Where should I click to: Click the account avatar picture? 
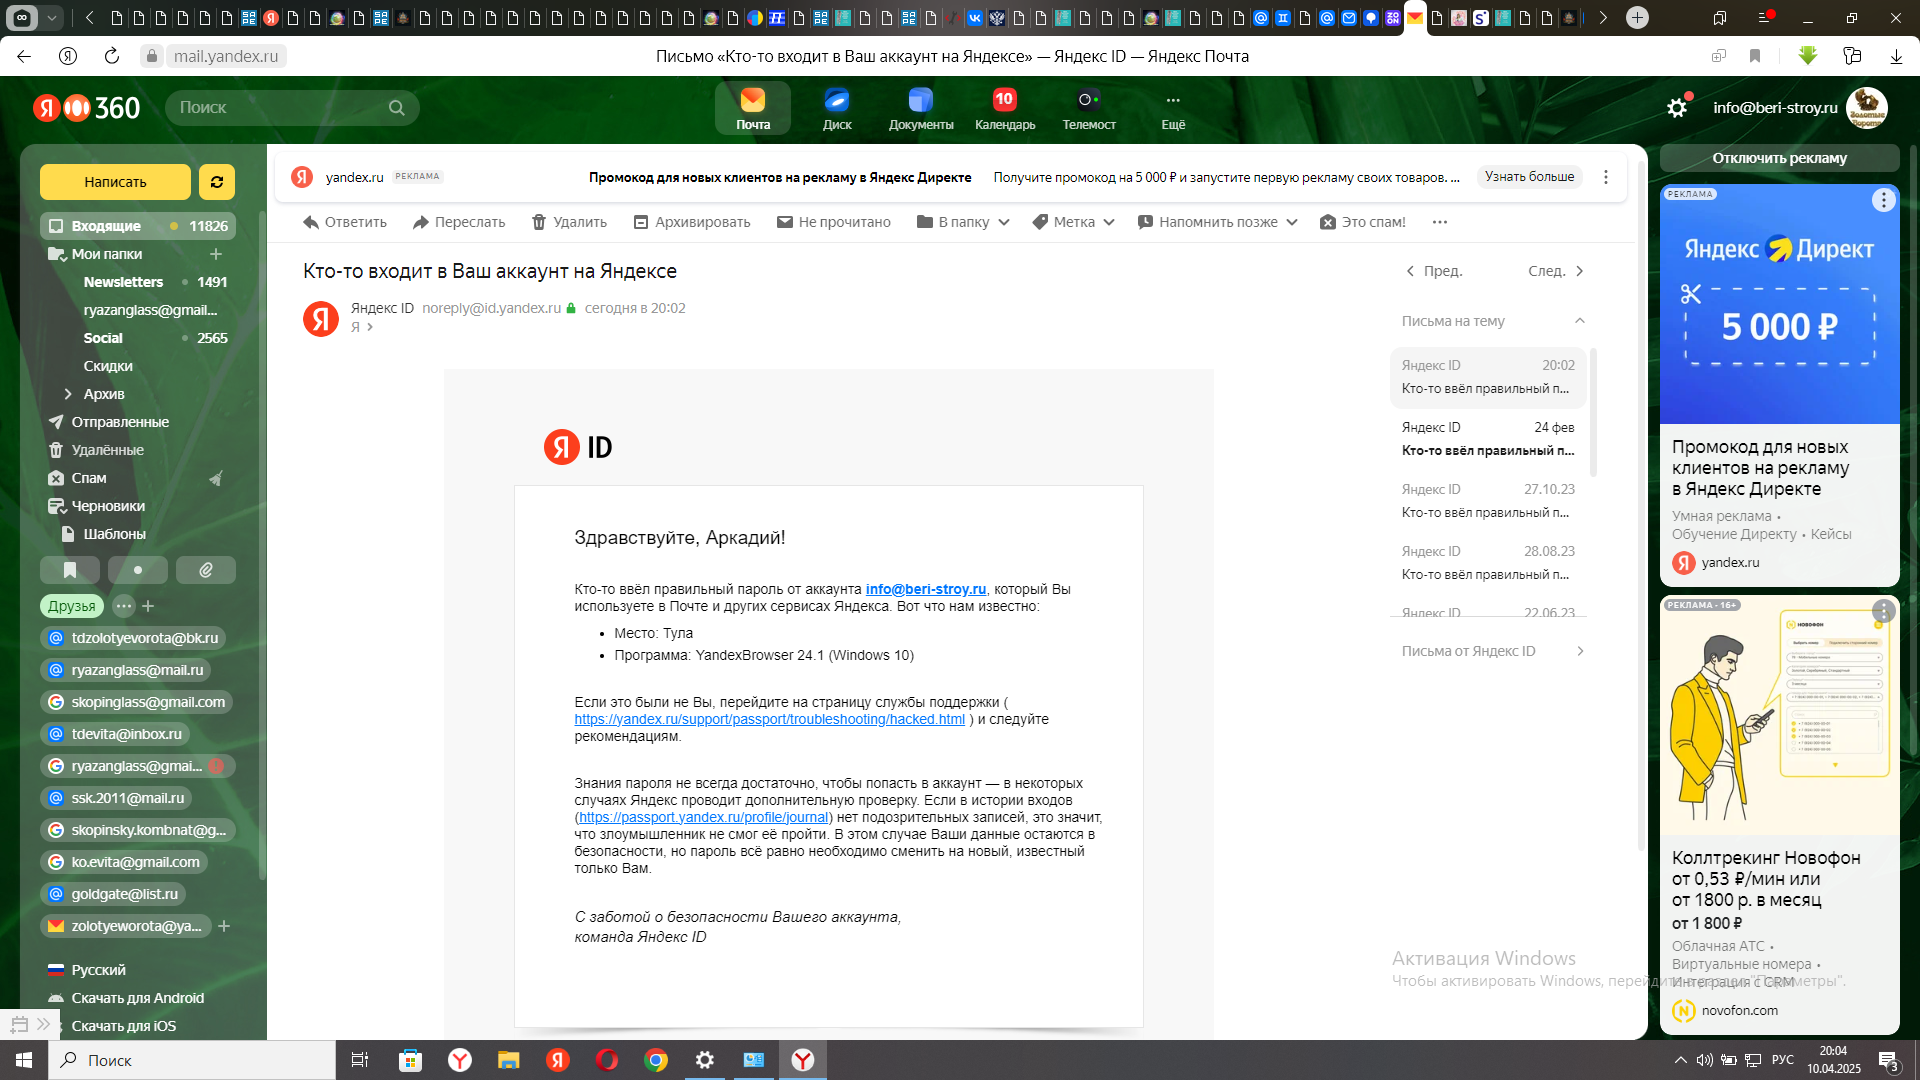1866,108
